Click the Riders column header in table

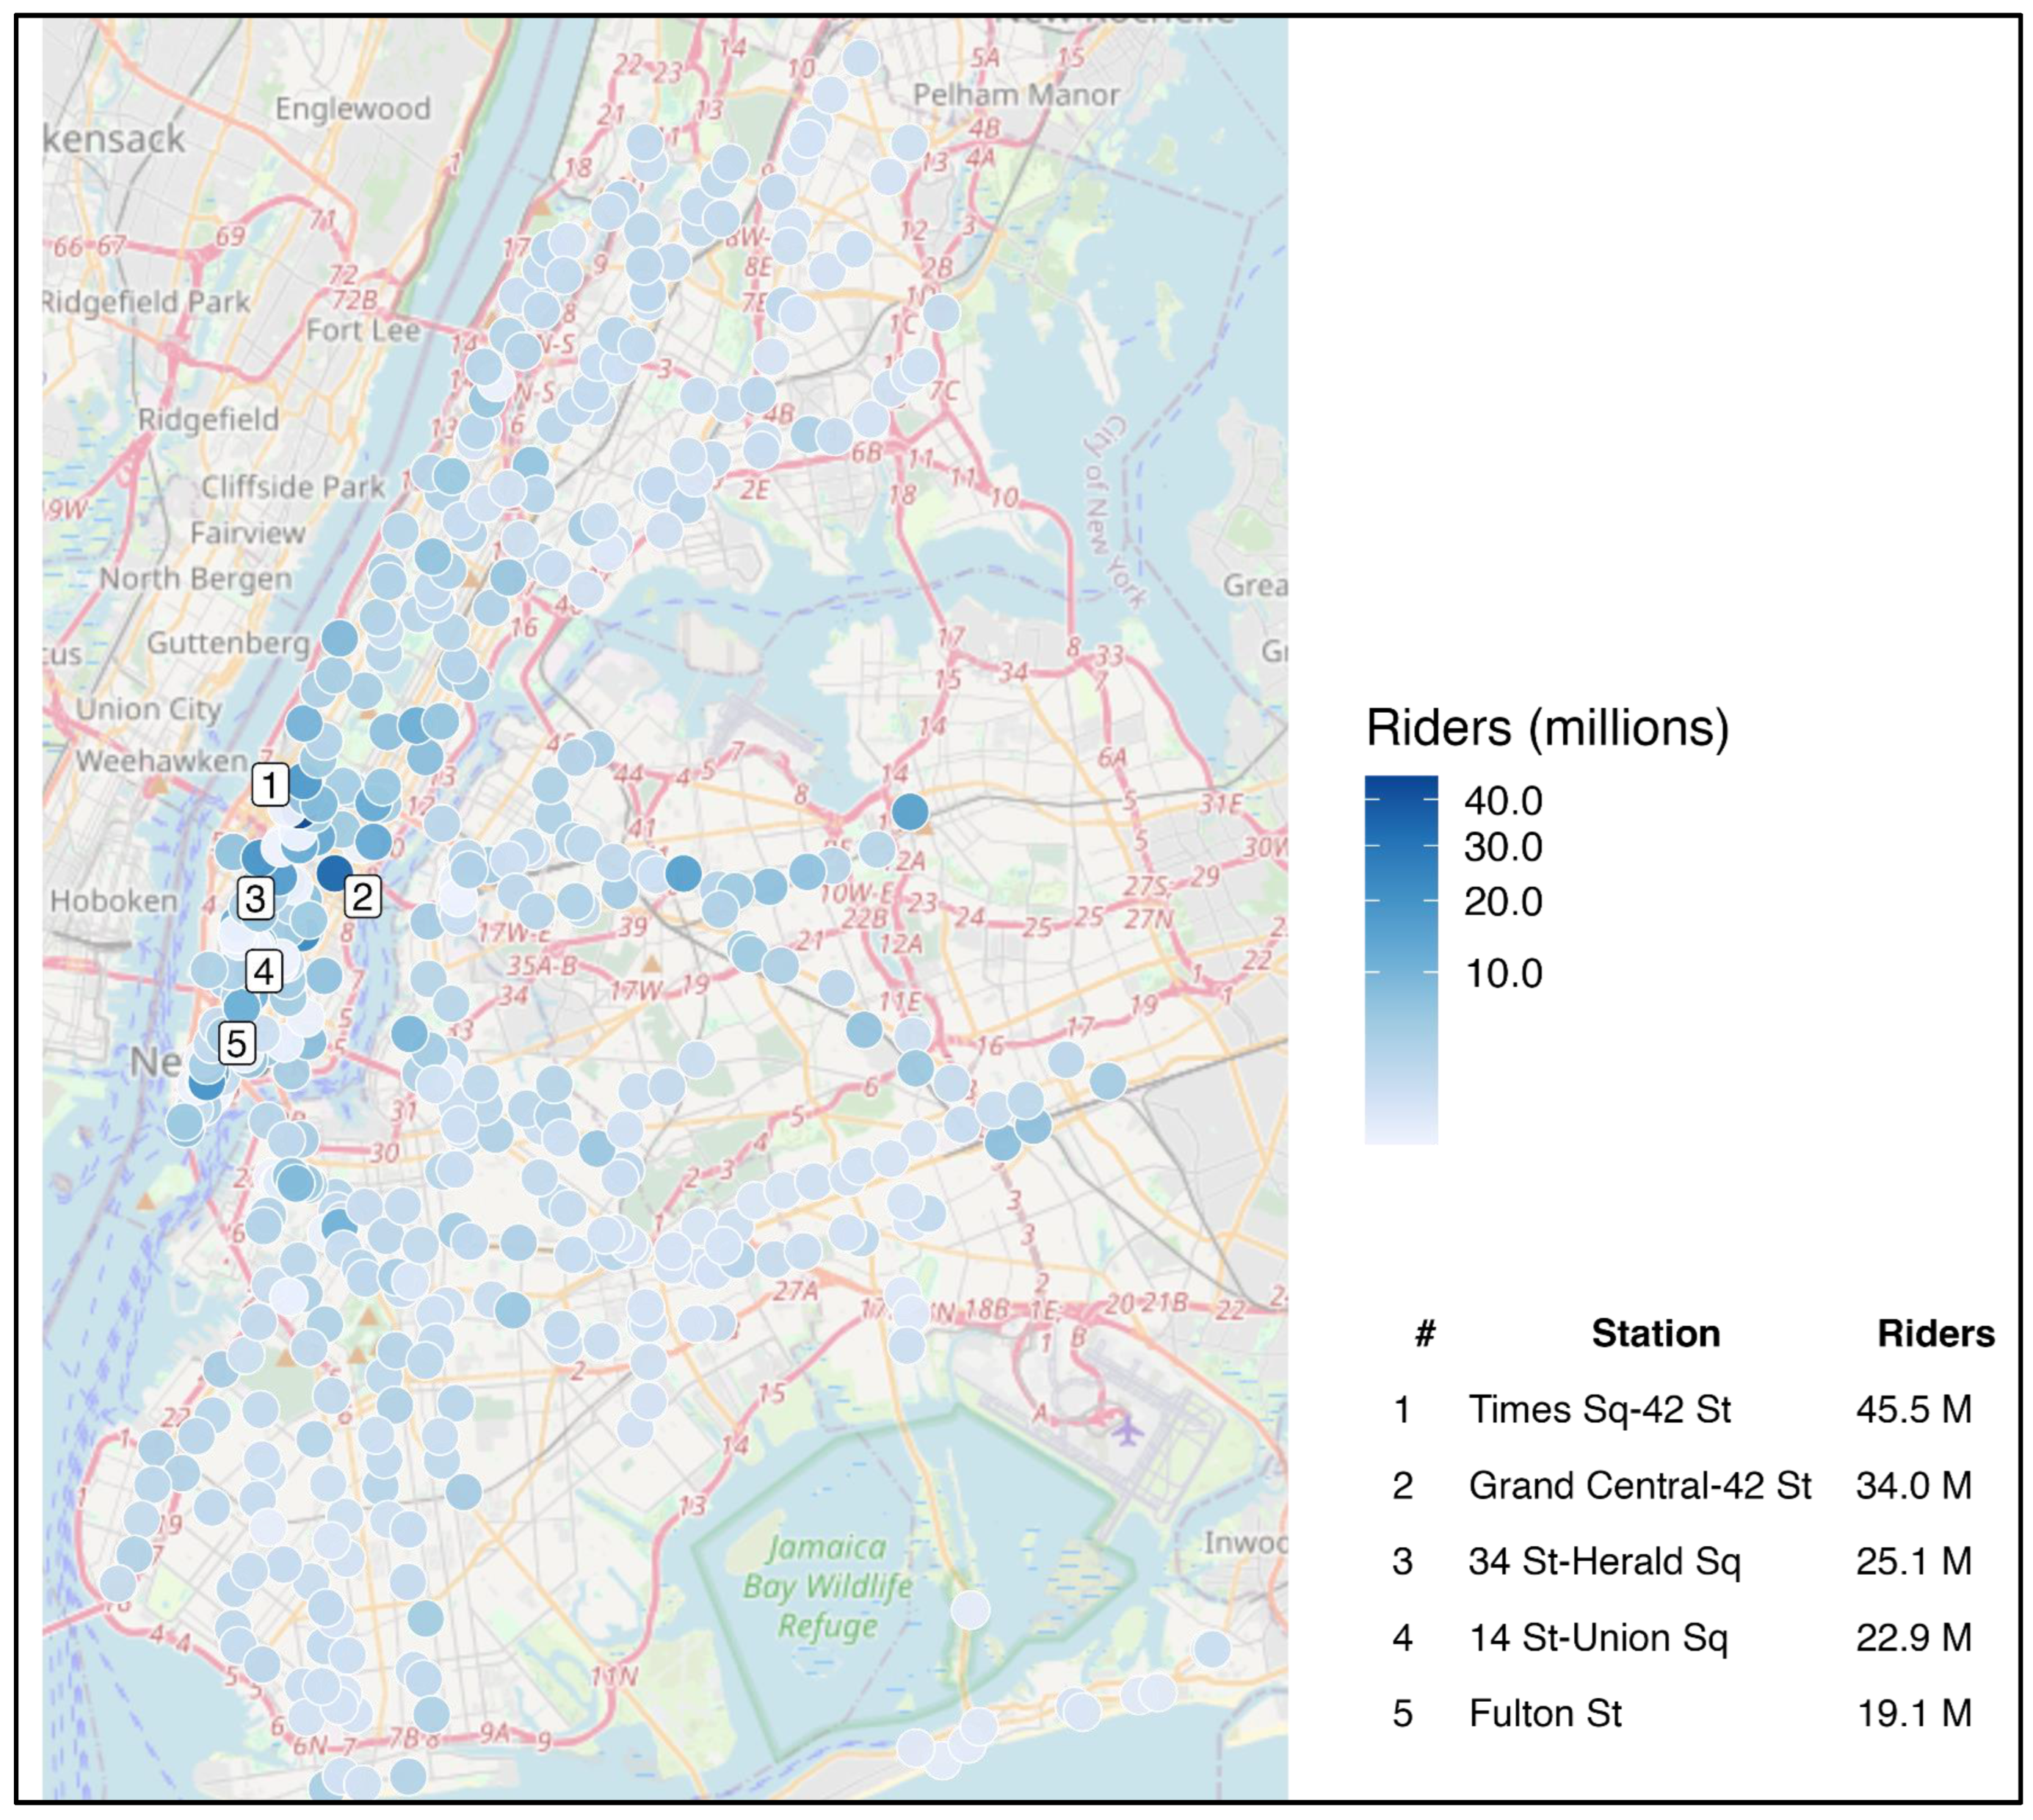[x=1935, y=1333]
